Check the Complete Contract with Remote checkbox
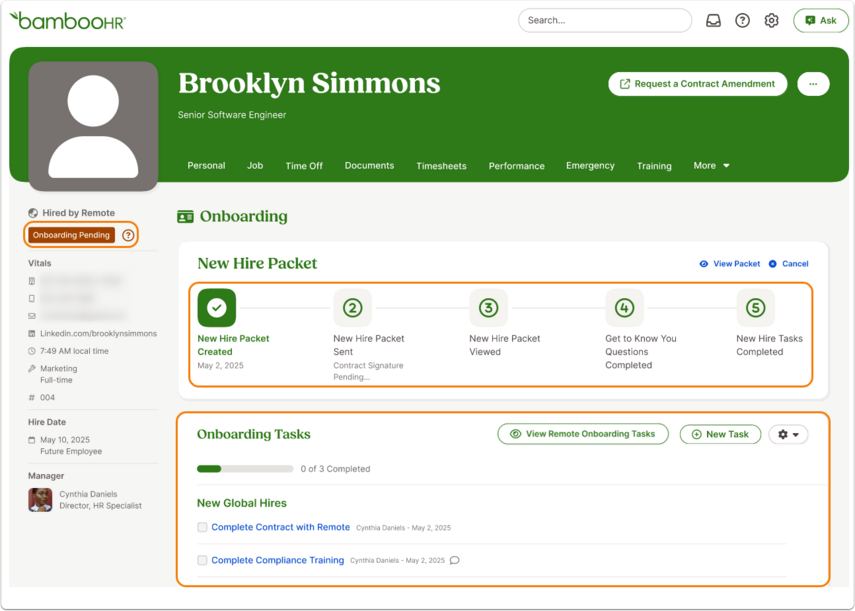 [x=202, y=527]
